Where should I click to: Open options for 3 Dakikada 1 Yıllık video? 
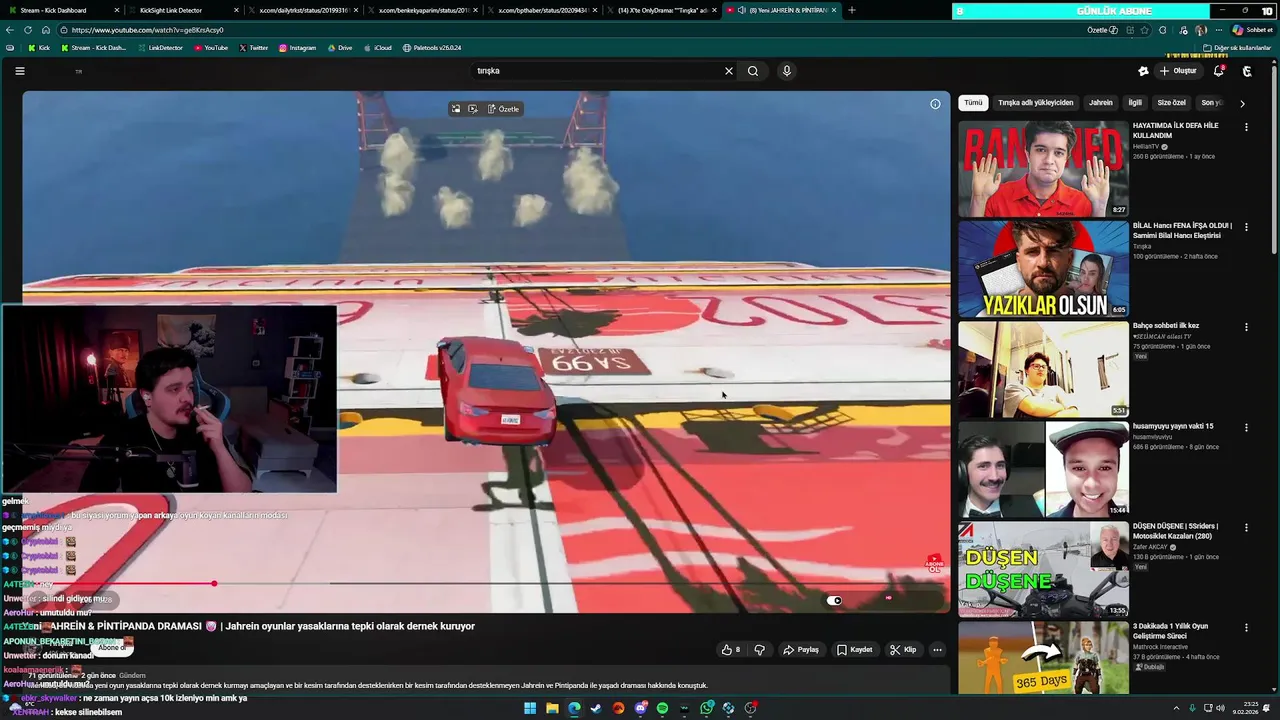[1246, 627]
